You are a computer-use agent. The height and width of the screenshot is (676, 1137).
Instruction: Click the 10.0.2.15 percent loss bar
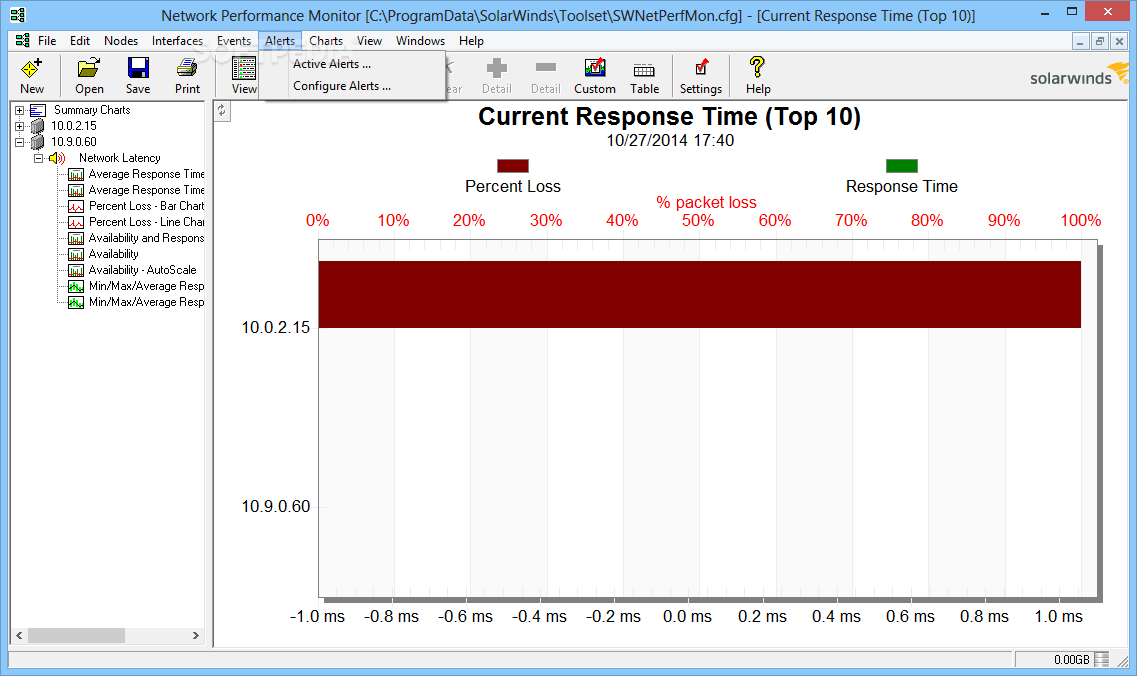coord(700,294)
